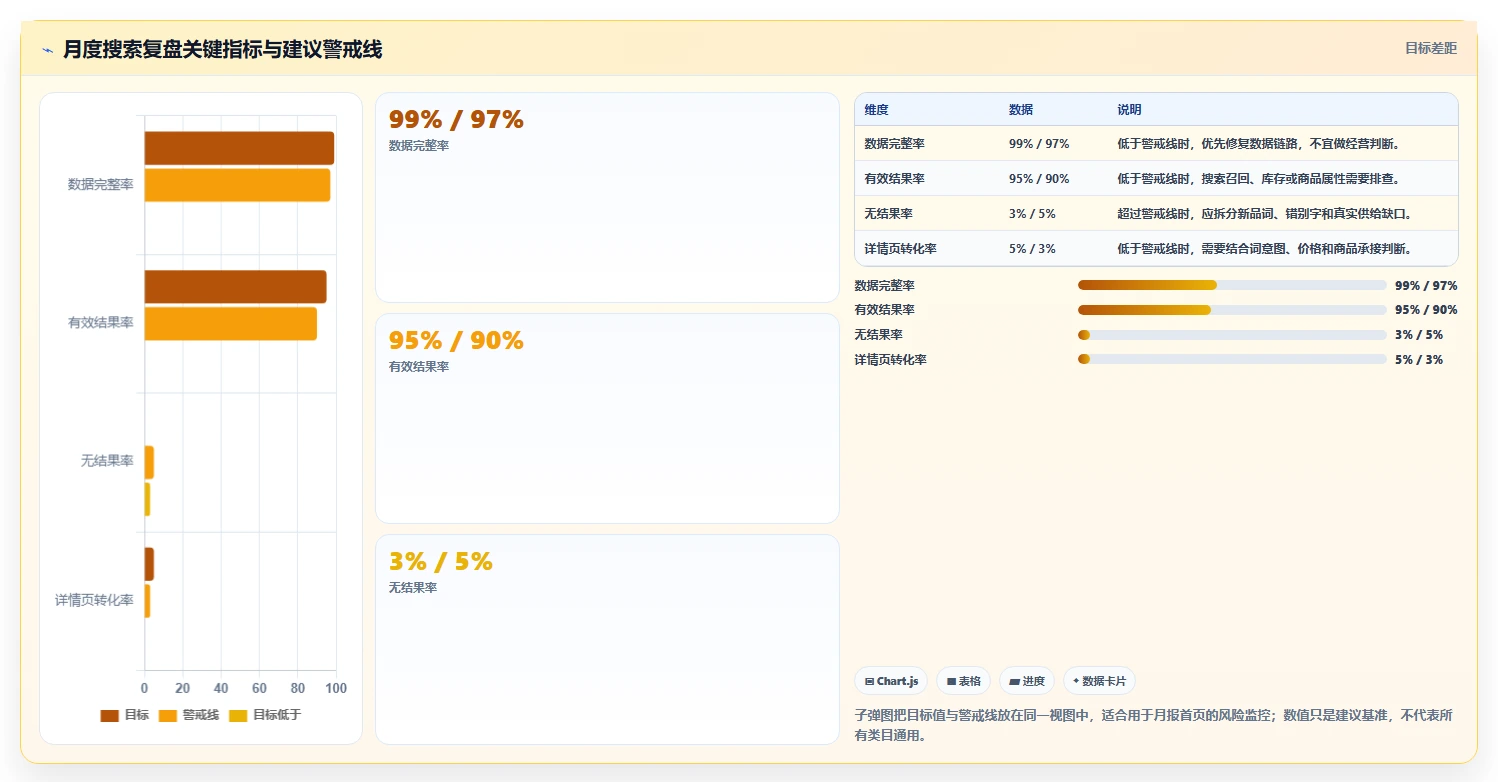
Task: Click the 说明 table column header
Action: pyautogui.click(x=1129, y=110)
